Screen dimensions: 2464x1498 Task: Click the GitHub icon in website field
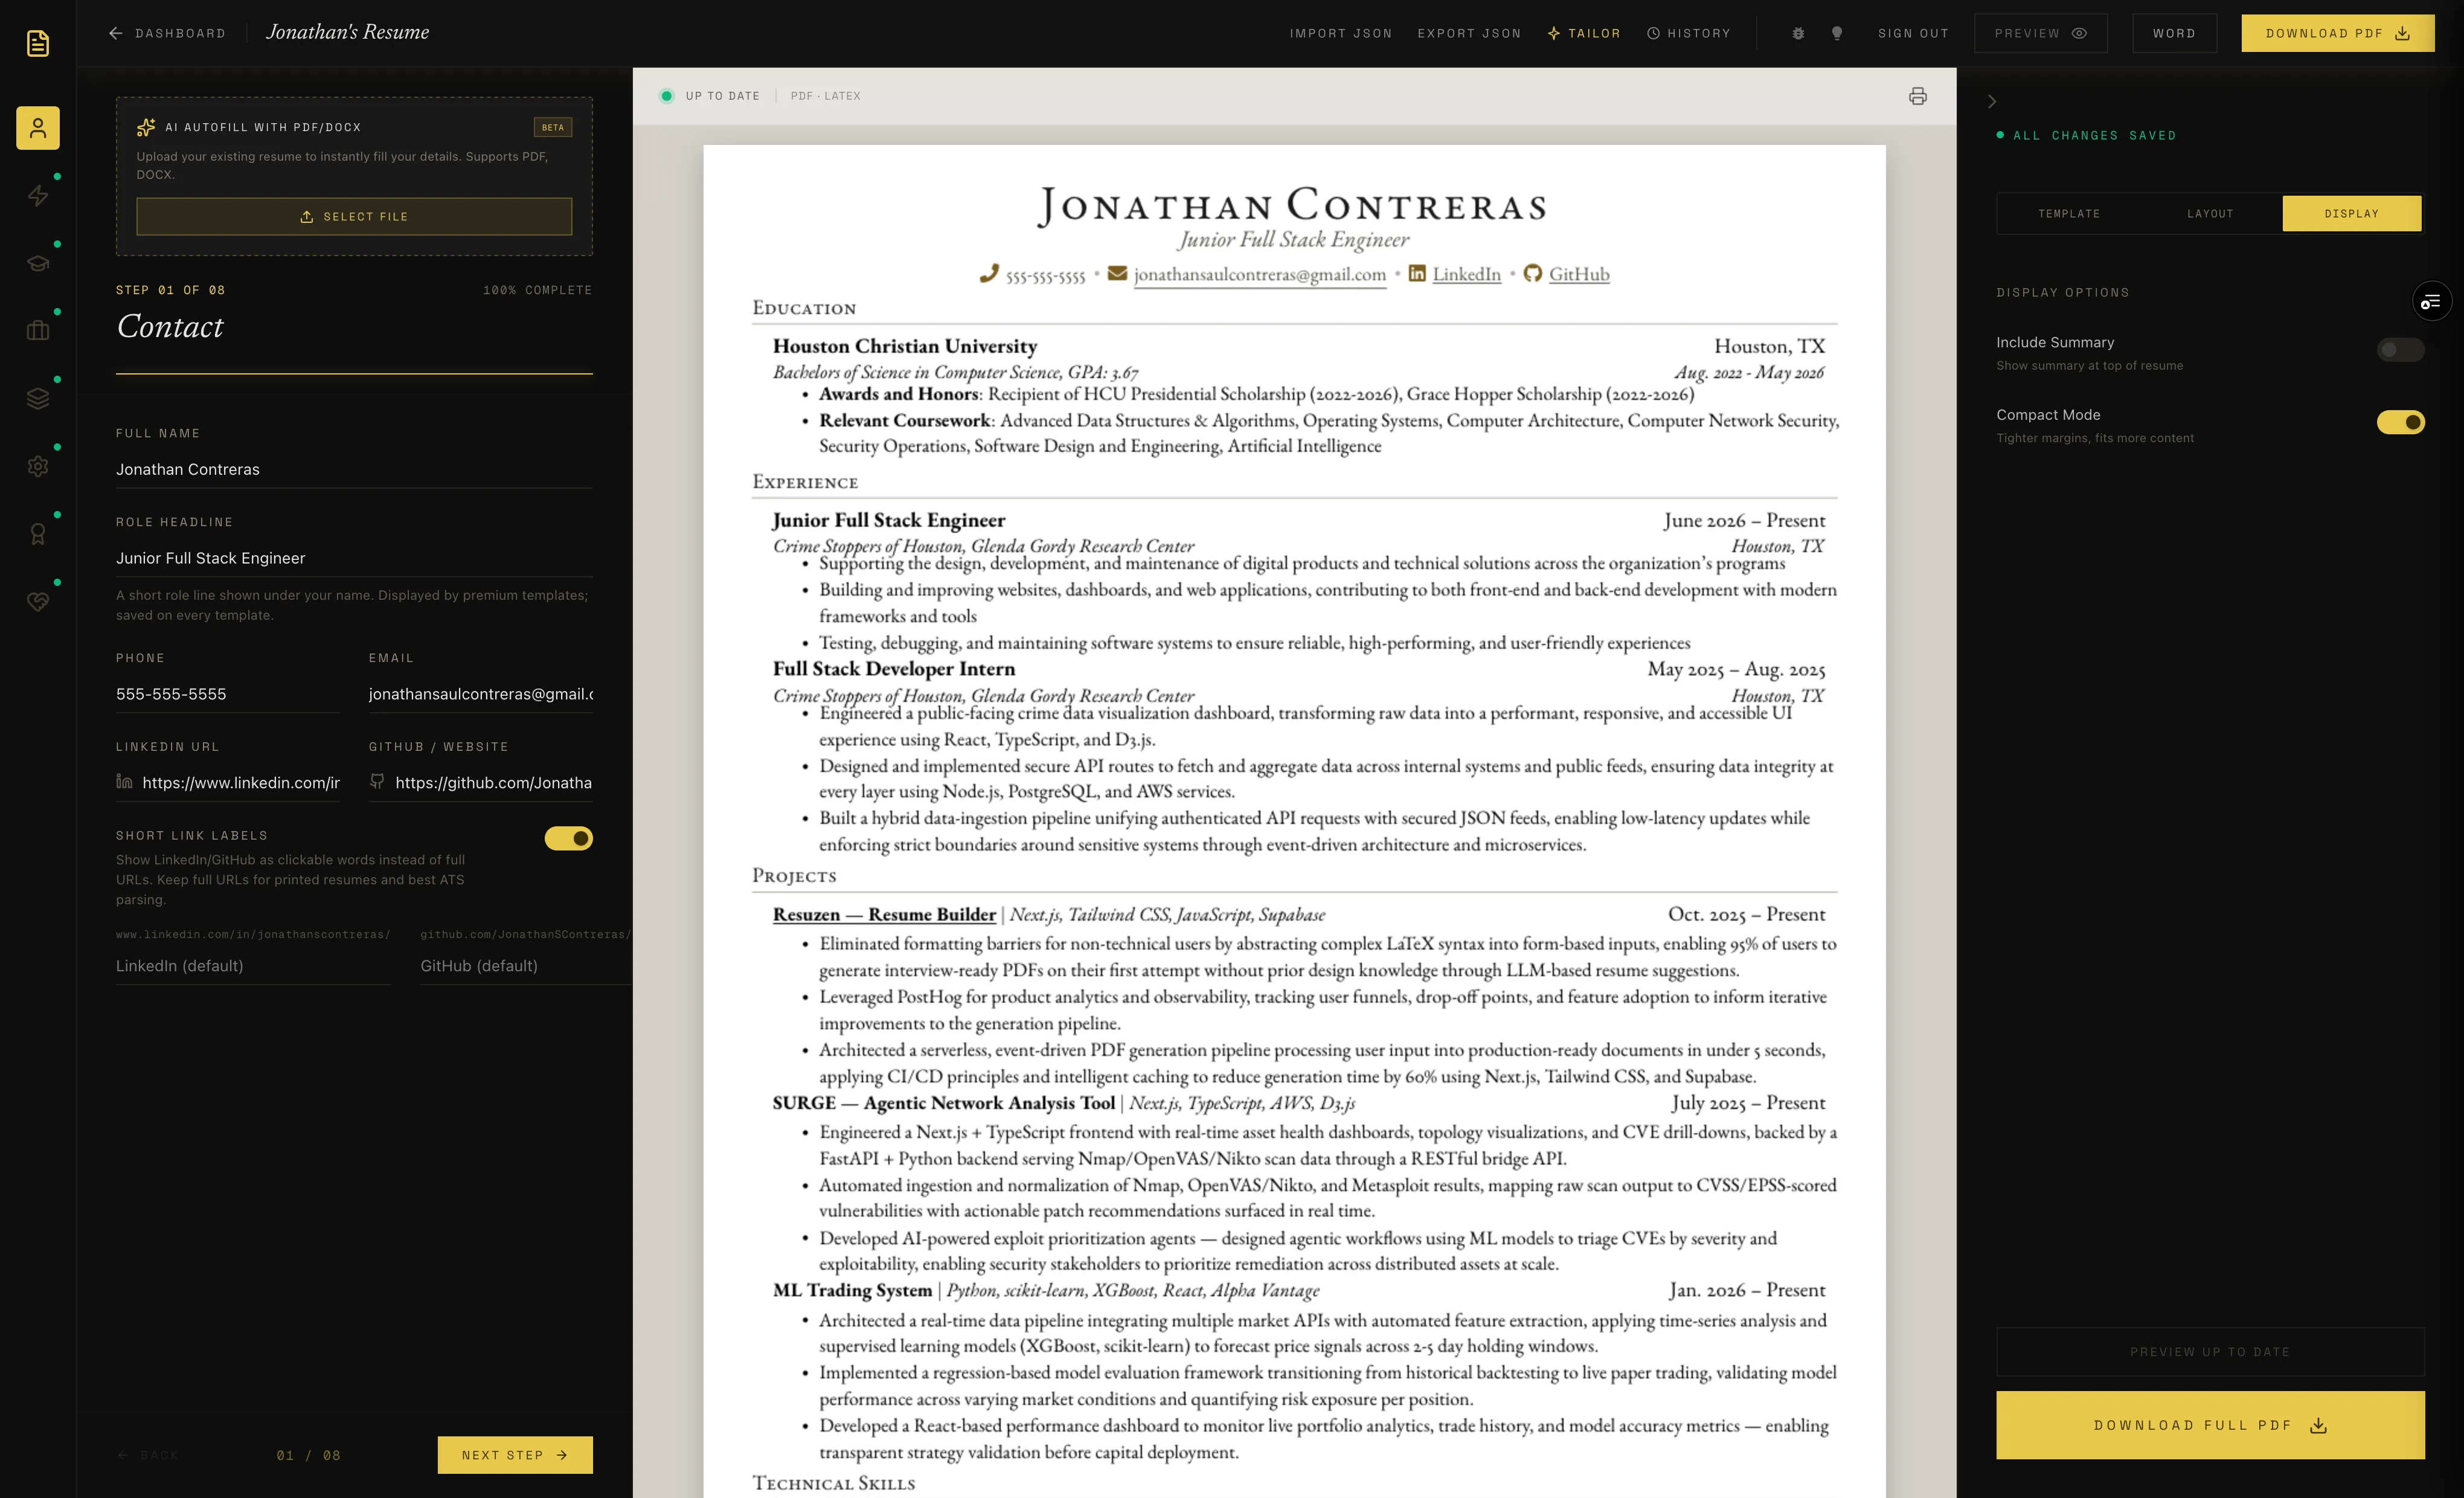[x=377, y=781]
